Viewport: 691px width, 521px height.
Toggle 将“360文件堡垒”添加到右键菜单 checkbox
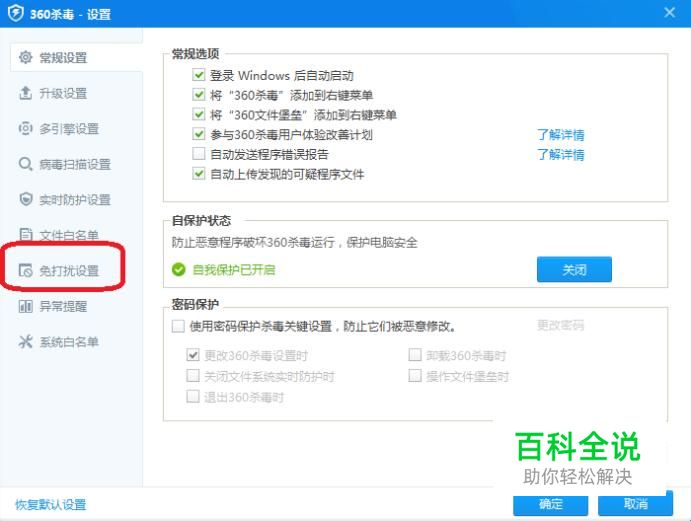pos(199,114)
